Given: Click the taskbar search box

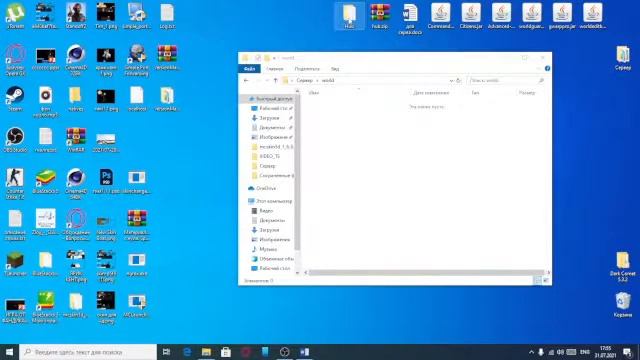Looking at the screenshot, I should [x=88, y=352].
